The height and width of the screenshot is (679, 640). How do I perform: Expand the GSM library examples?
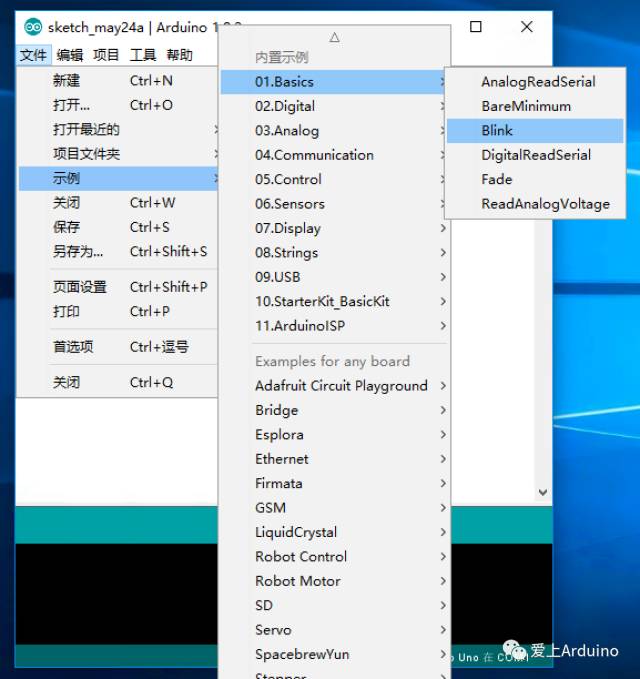pyautogui.click(x=334, y=508)
